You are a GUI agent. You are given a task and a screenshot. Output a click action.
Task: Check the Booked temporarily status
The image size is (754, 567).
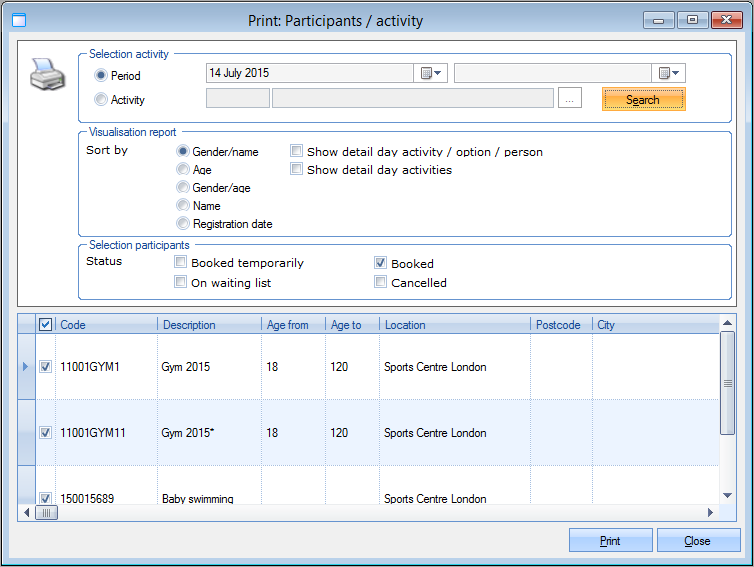click(181, 263)
